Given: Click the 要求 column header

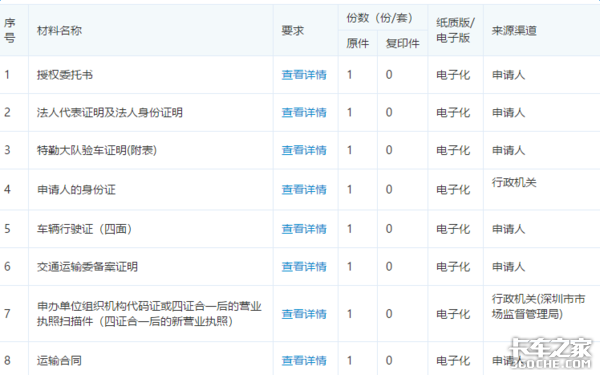Looking at the screenshot, I should (x=293, y=31).
